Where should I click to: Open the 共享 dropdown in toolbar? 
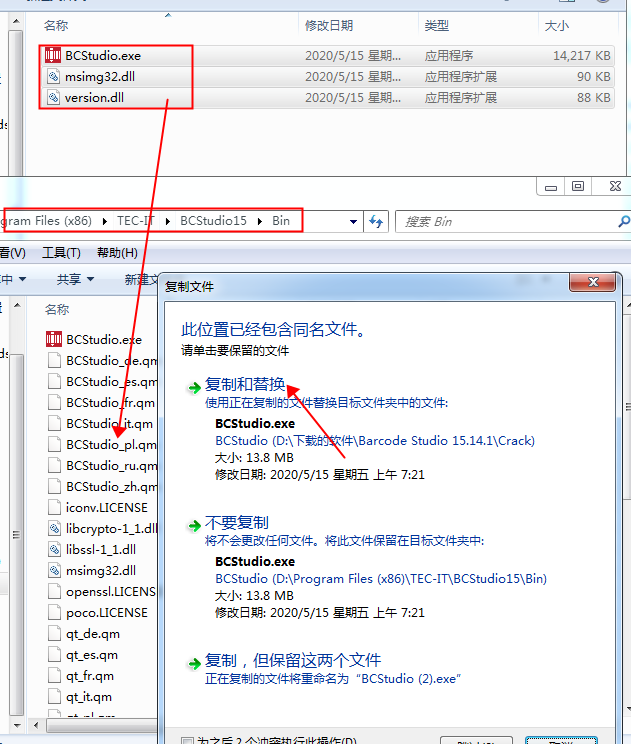(75, 279)
